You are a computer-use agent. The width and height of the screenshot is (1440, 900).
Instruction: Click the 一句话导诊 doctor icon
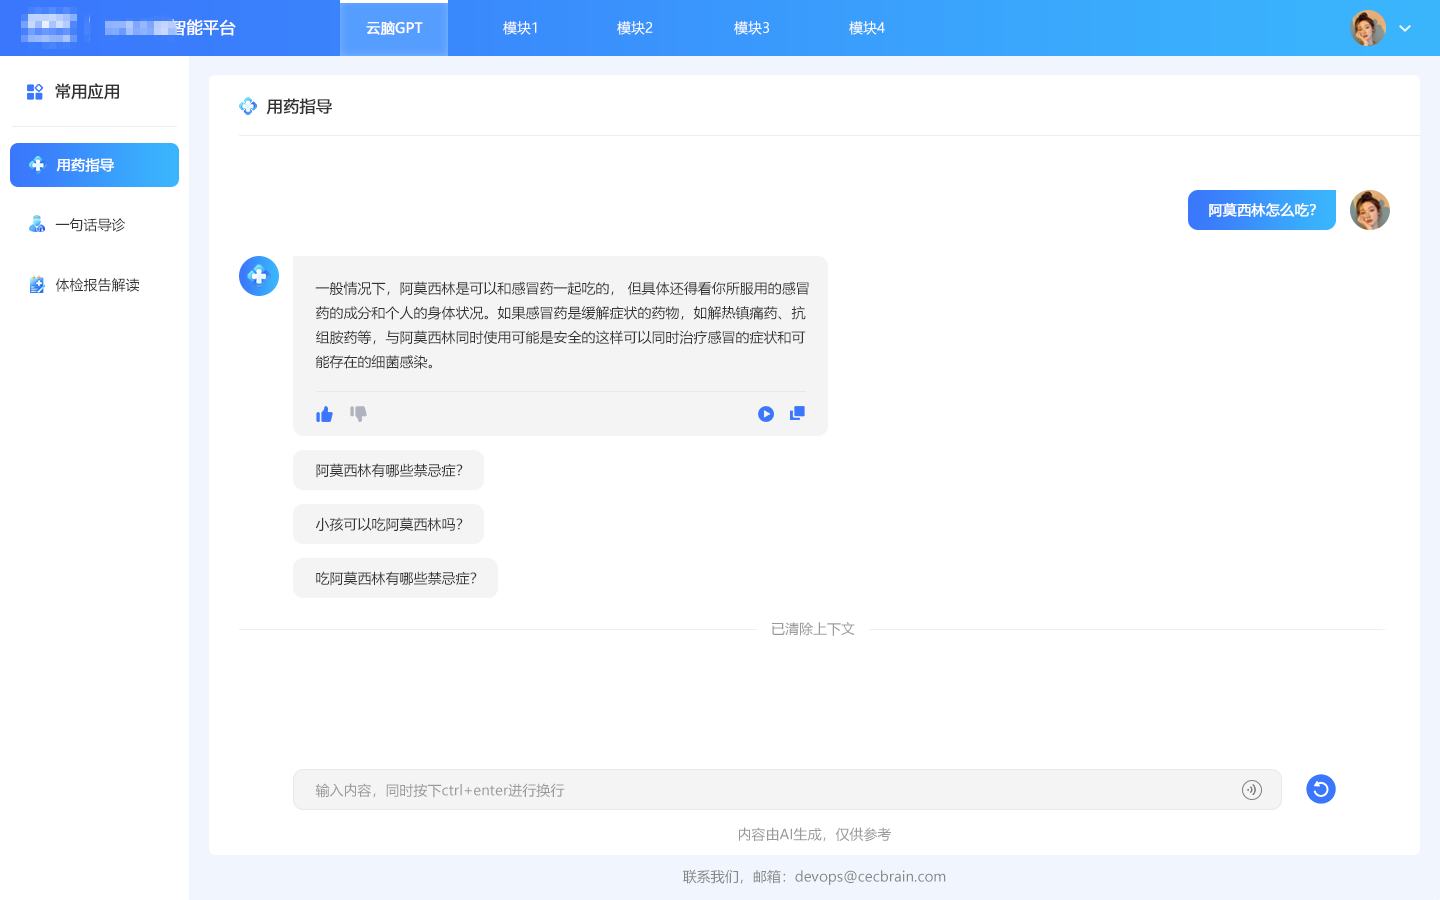37,224
